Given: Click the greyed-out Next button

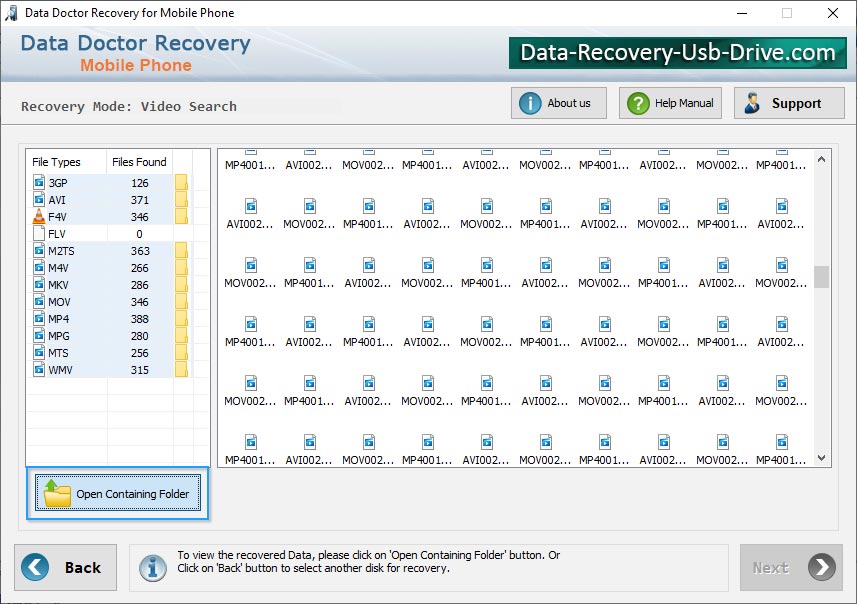Looking at the screenshot, I should click(791, 567).
